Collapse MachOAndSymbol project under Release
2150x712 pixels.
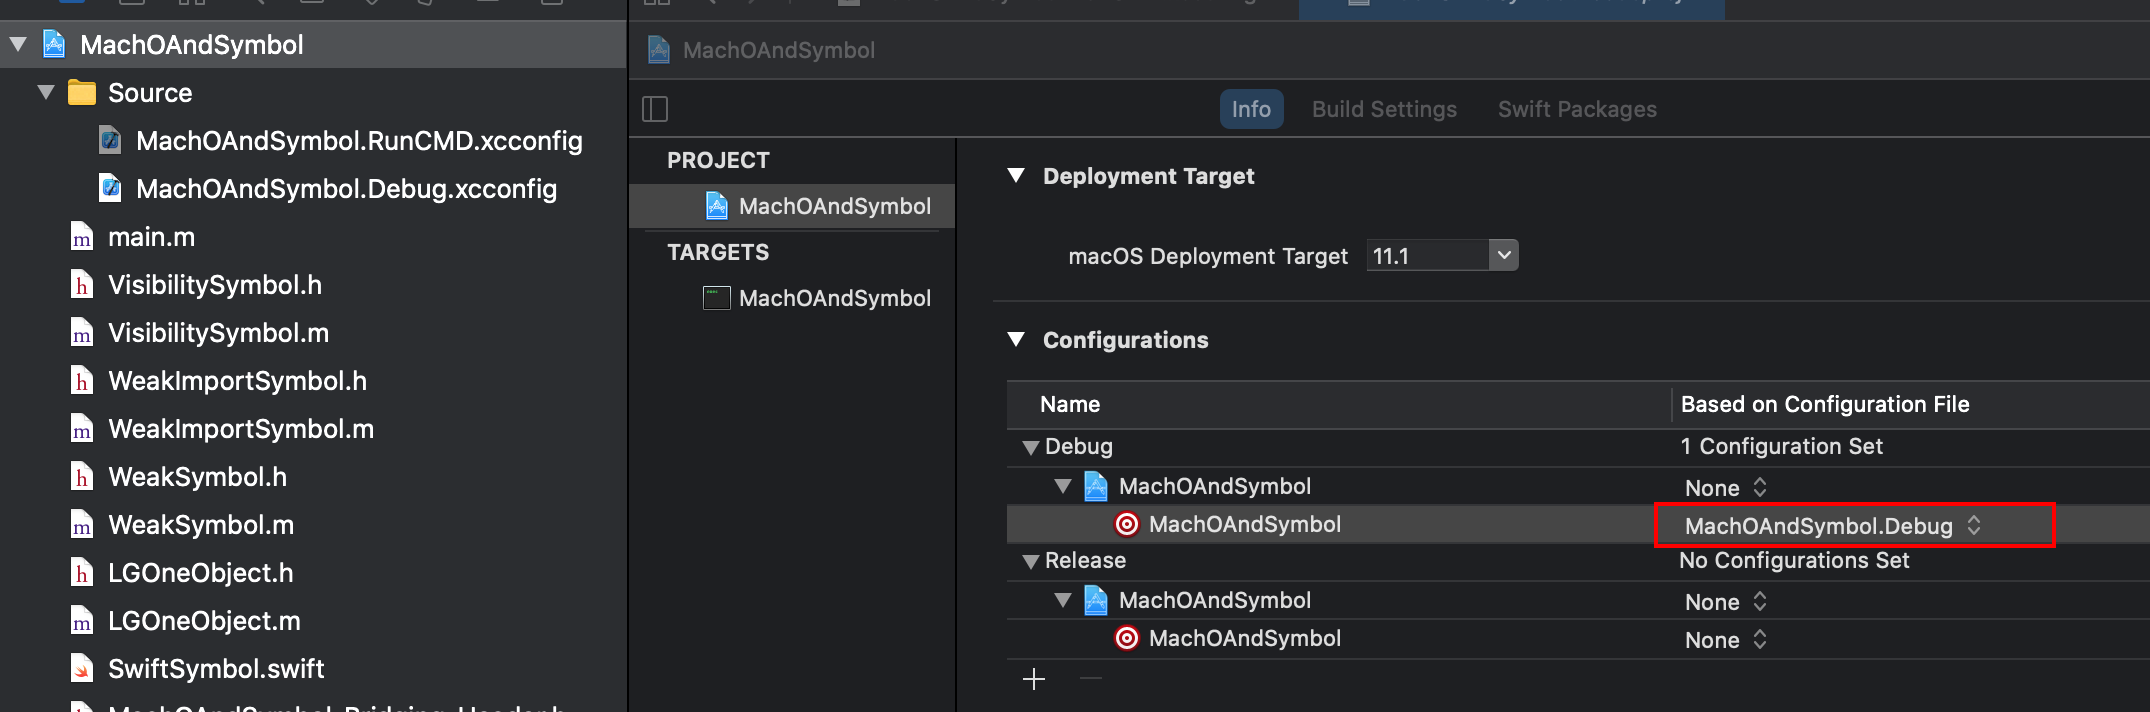click(1063, 600)
